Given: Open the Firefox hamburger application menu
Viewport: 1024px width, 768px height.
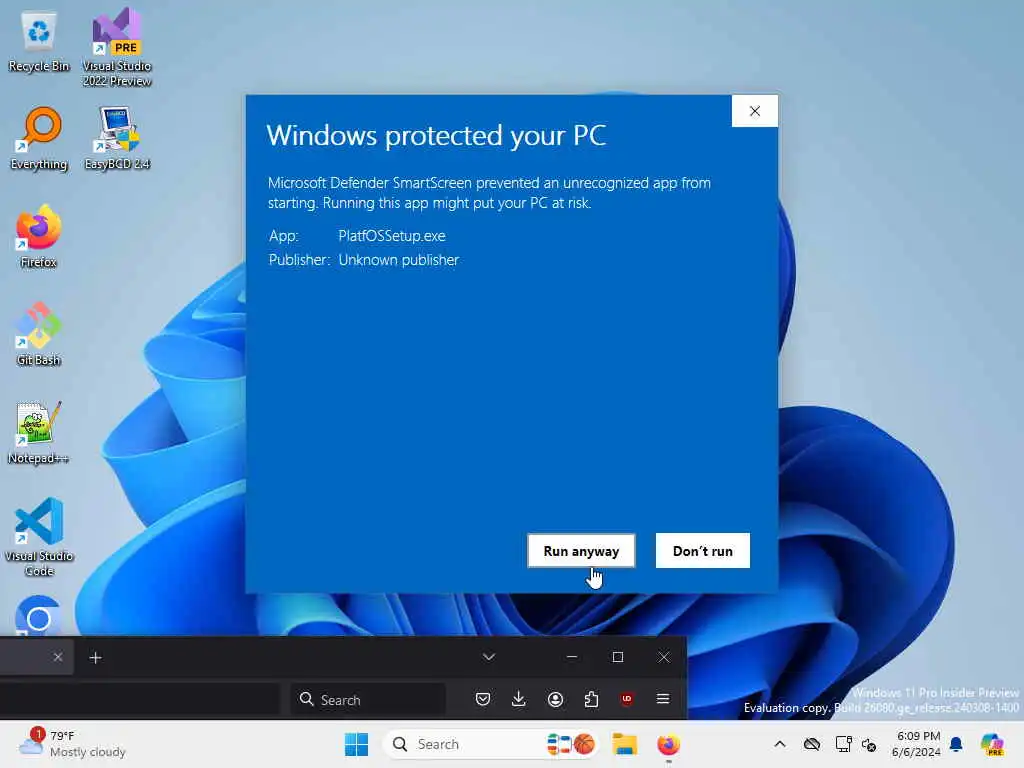Looking at the screenshot, I should pyautogui.click(x=663, y=699).
